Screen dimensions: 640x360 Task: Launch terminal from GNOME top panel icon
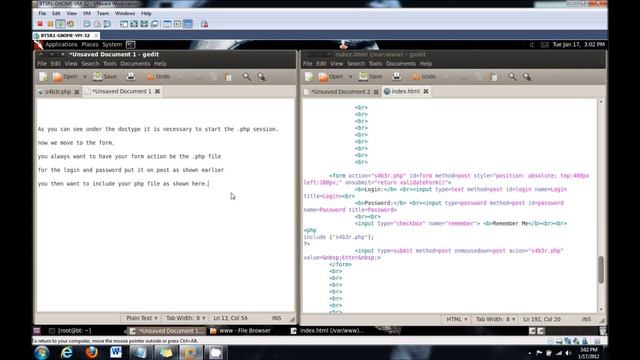click(x=131, y=44)
